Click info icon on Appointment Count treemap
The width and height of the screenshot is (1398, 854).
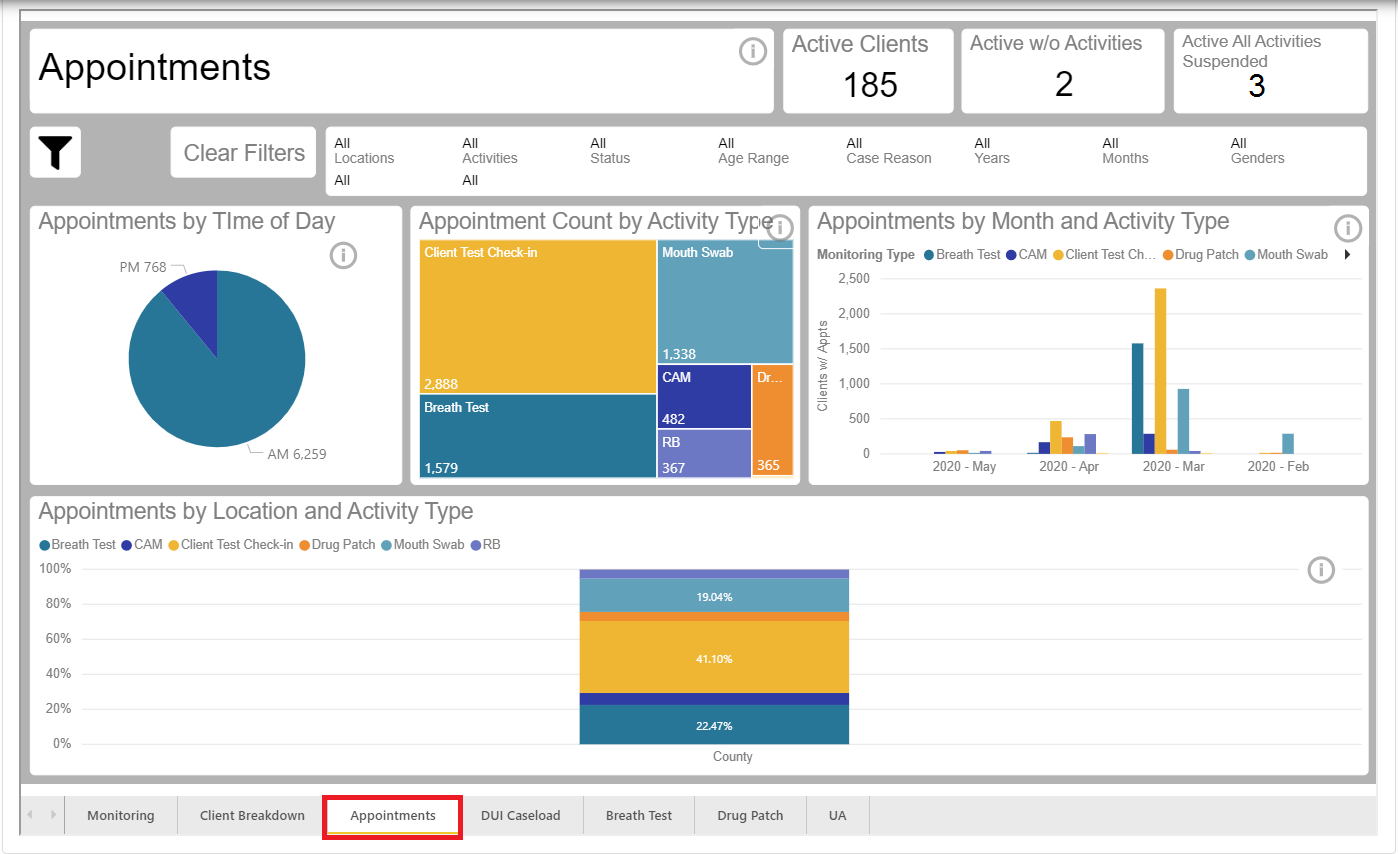click(779, 228)
